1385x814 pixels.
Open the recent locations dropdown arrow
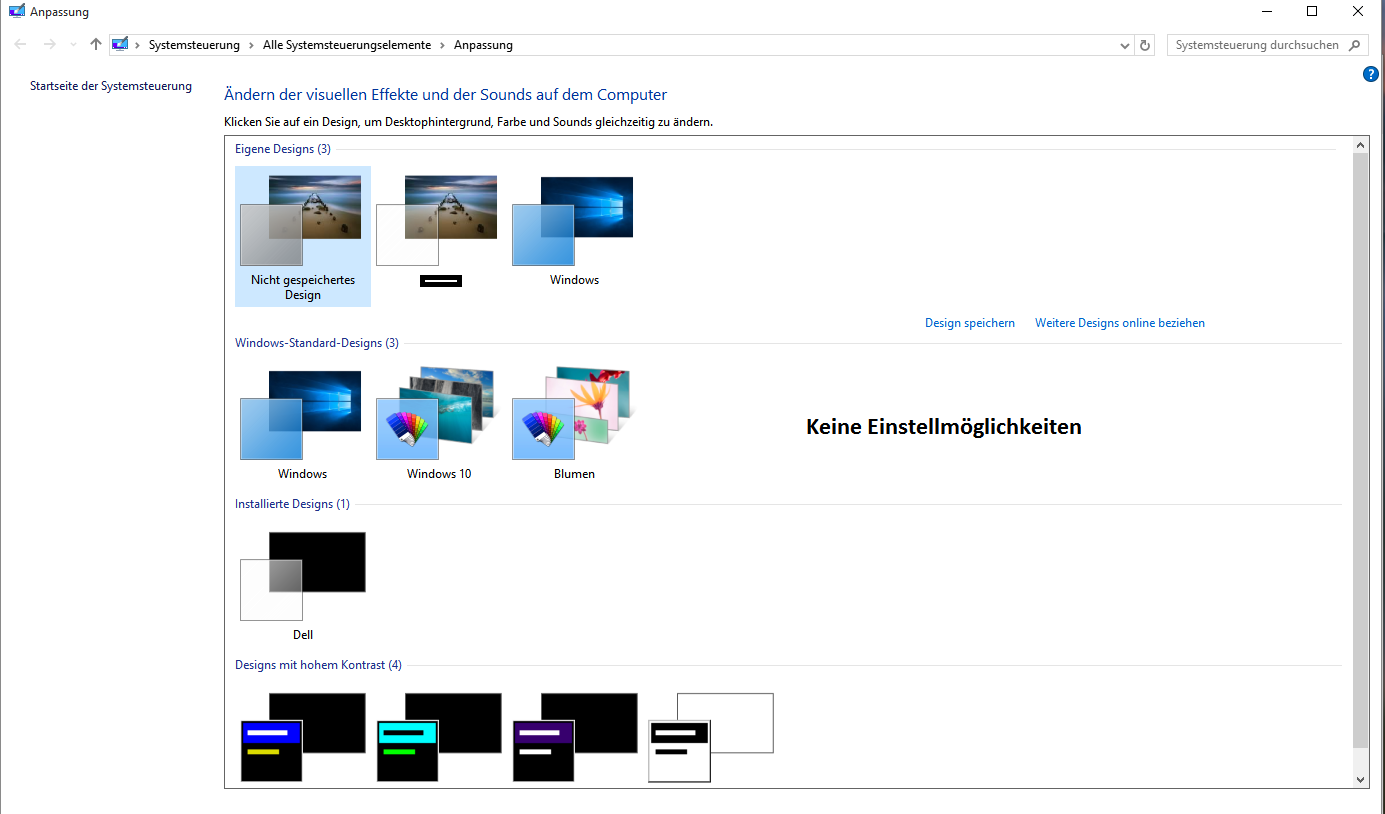click(x=73, y=45)
